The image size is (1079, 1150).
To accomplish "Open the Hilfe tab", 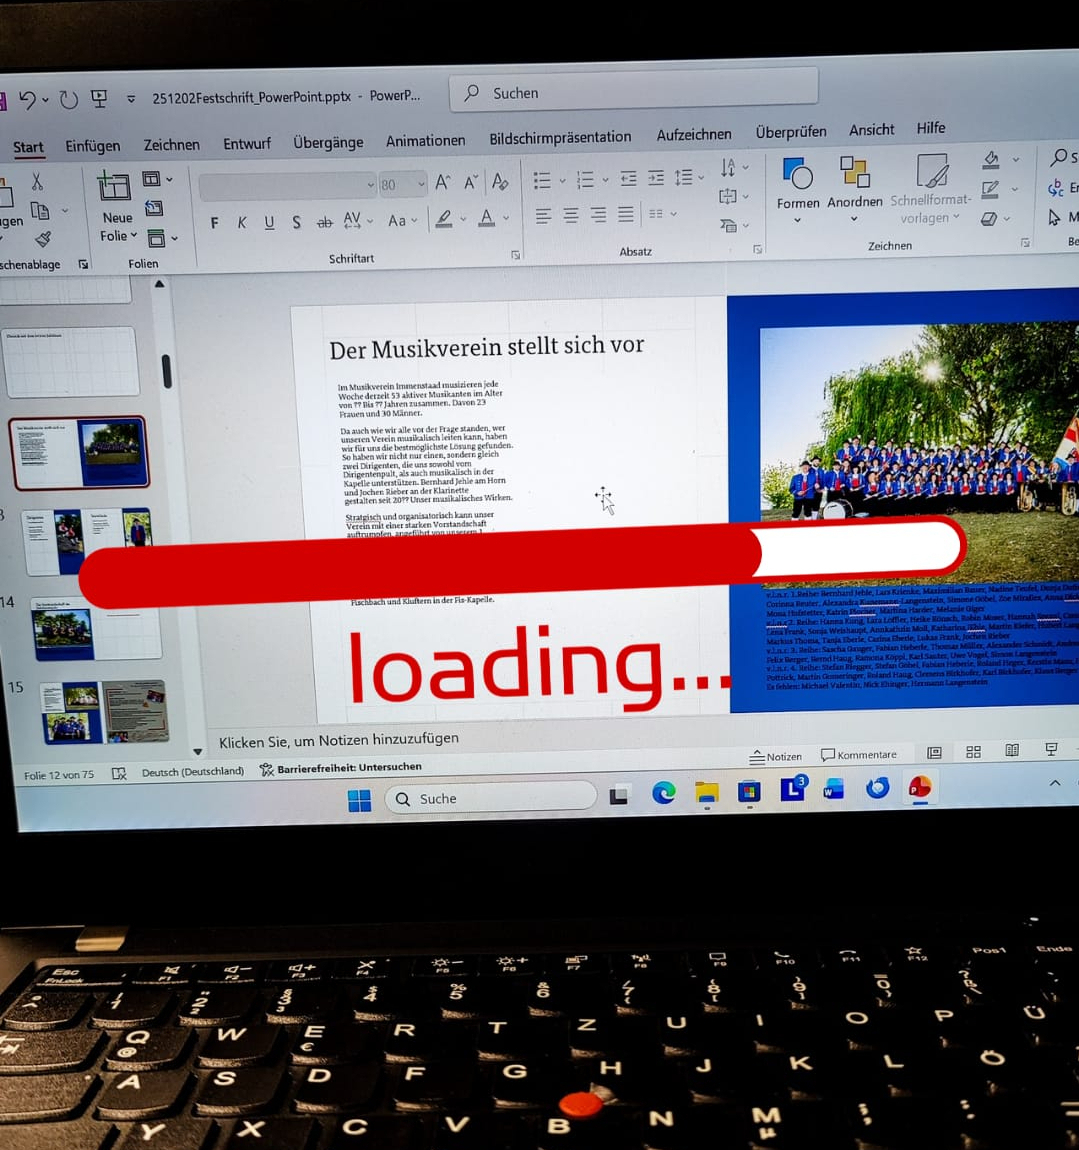I will pos(931,128).
